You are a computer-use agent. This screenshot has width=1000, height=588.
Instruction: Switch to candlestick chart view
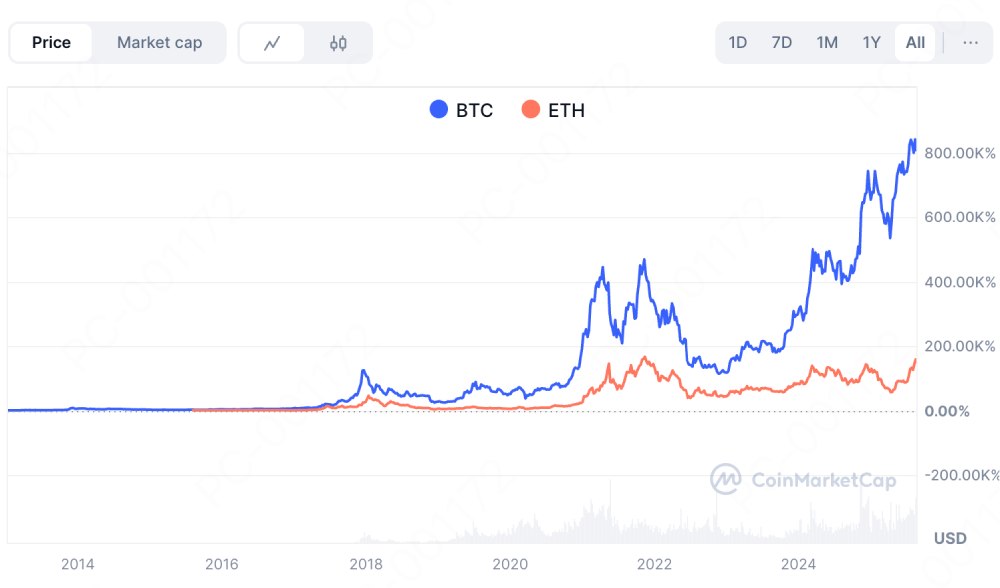pos(338,43)
